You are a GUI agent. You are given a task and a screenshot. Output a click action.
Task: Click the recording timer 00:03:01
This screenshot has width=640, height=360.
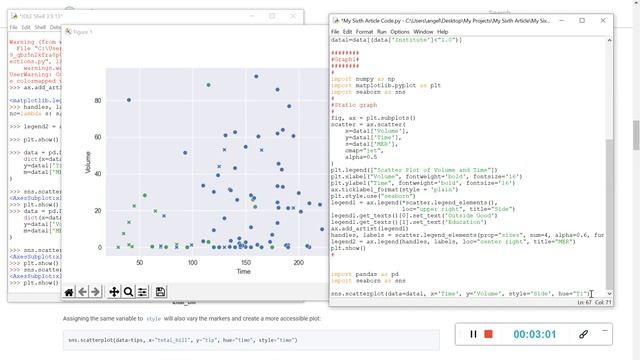535,334
